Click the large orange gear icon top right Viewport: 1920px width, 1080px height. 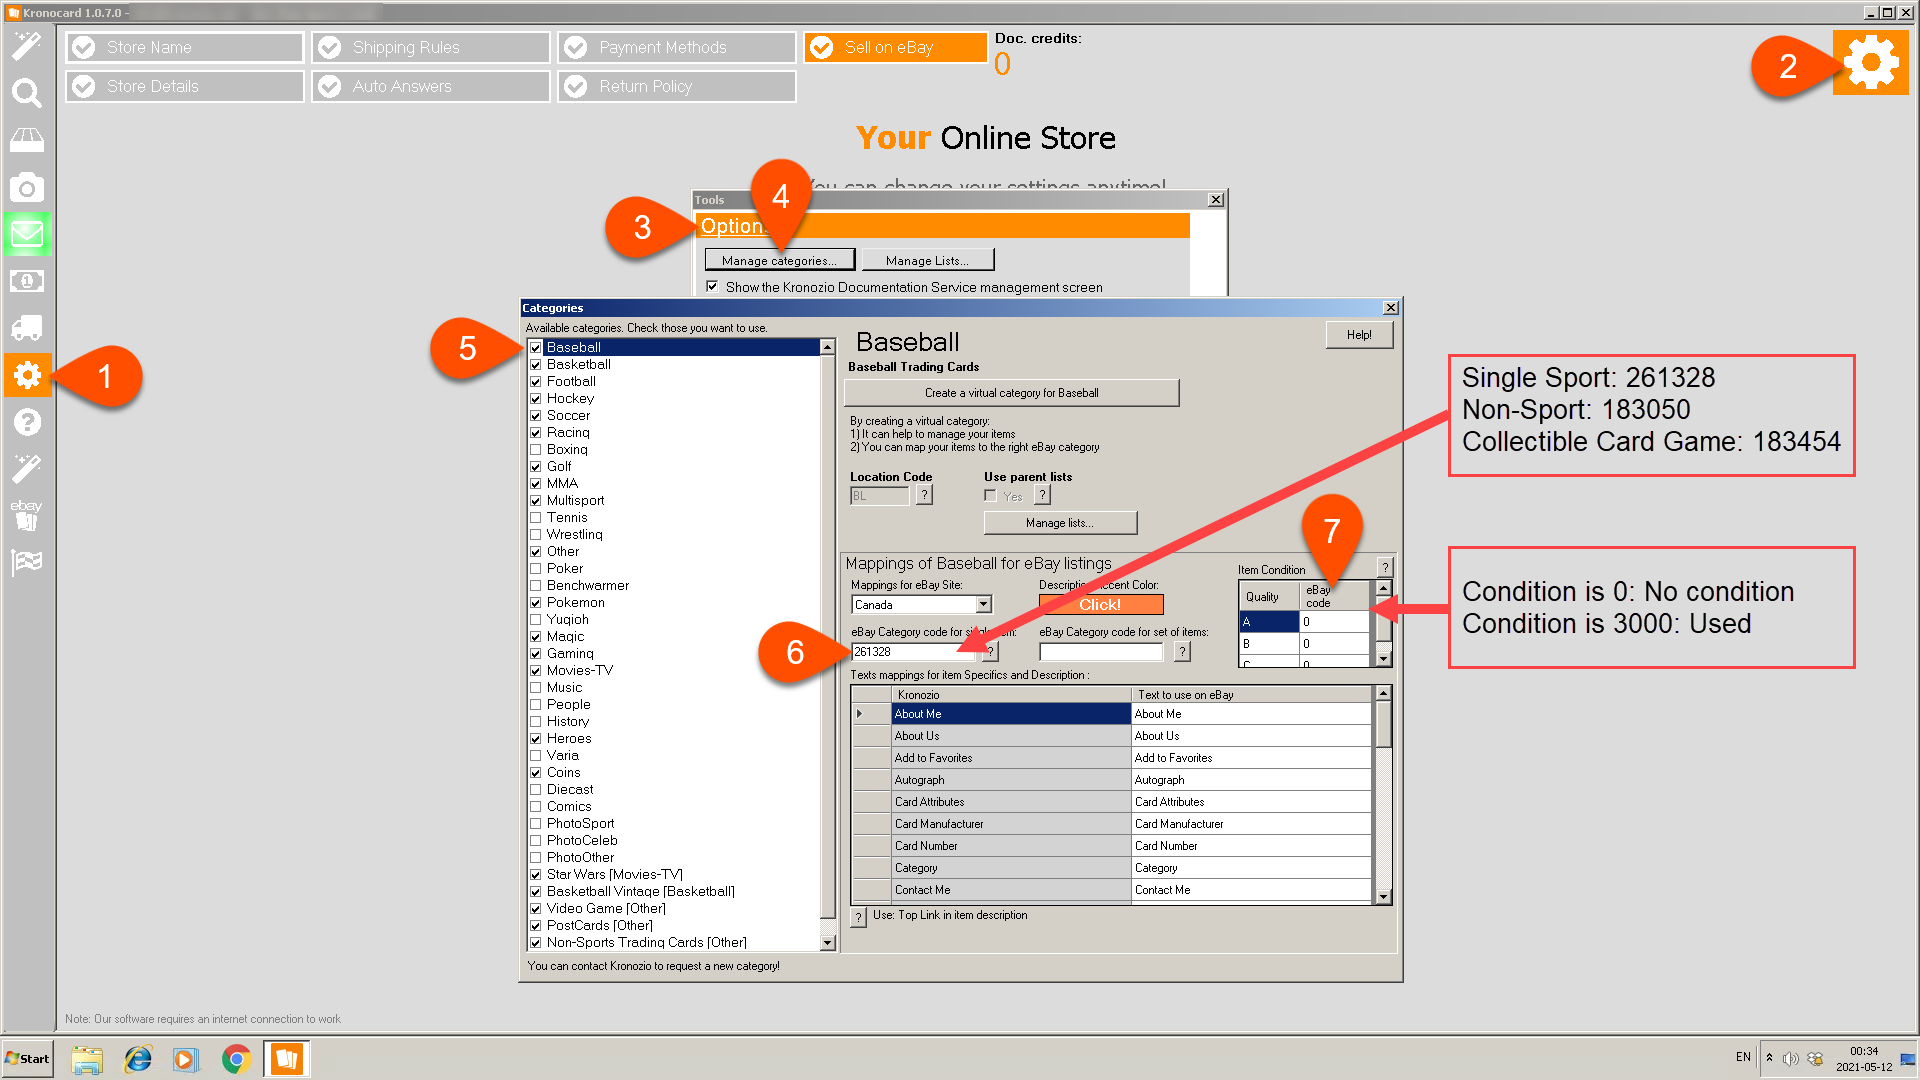coord(1870,63)
